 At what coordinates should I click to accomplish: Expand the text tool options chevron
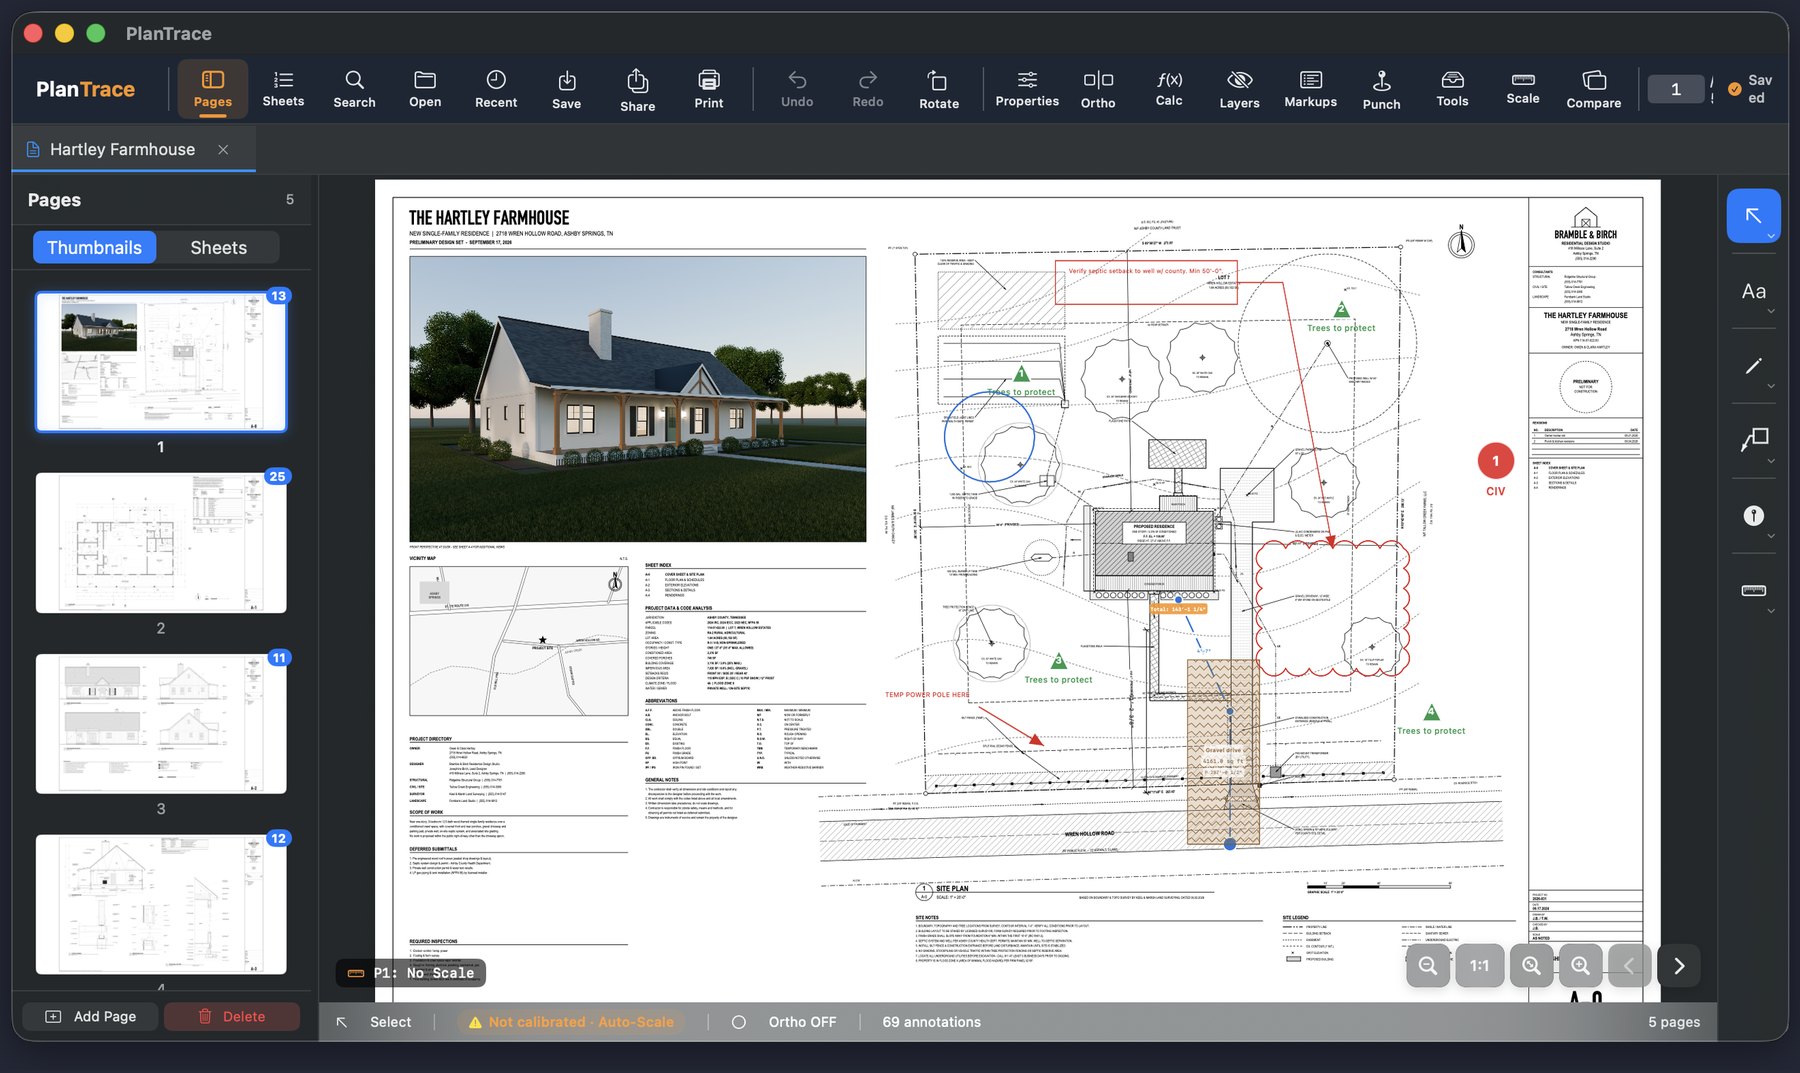pyautogui.click(x=1771, y=311)
